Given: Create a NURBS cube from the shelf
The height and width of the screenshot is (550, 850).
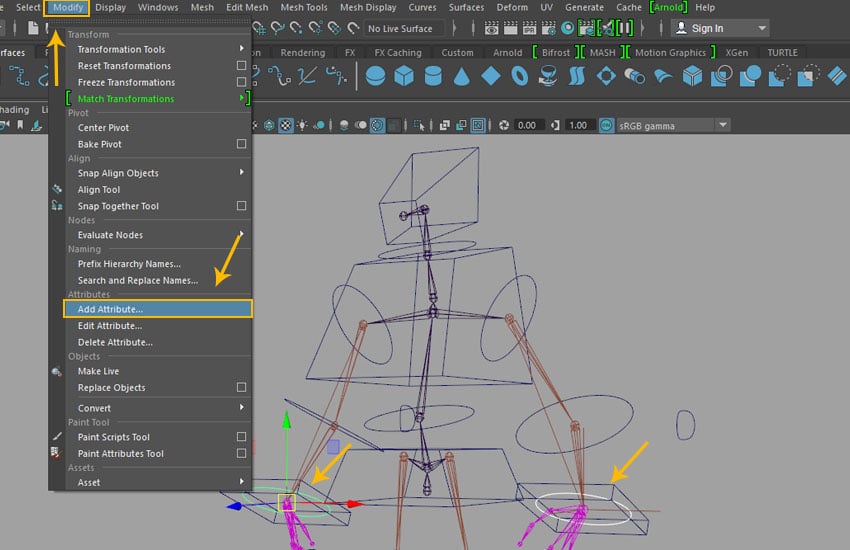Looking at the screenshot, I should pos(404,76).
